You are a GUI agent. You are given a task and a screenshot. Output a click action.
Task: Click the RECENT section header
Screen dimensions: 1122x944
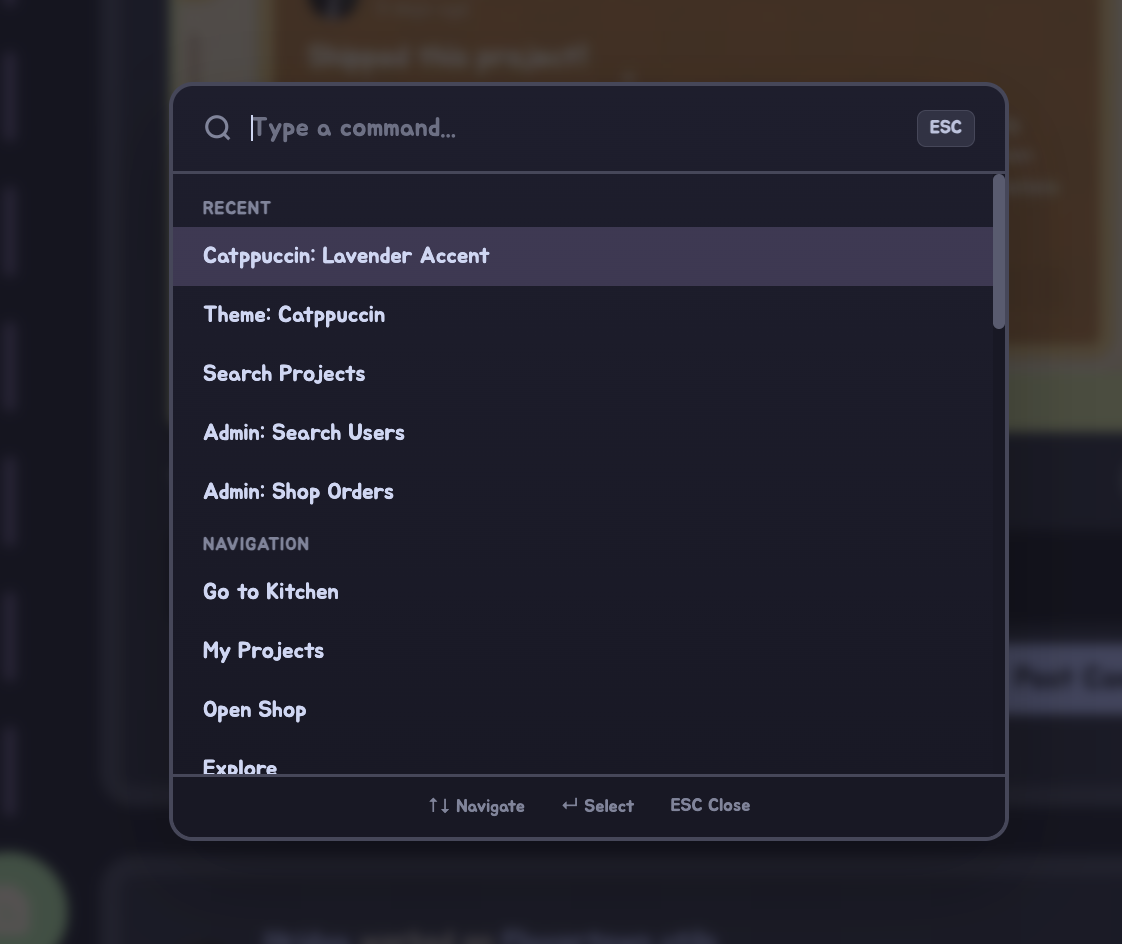click(237, 208)
